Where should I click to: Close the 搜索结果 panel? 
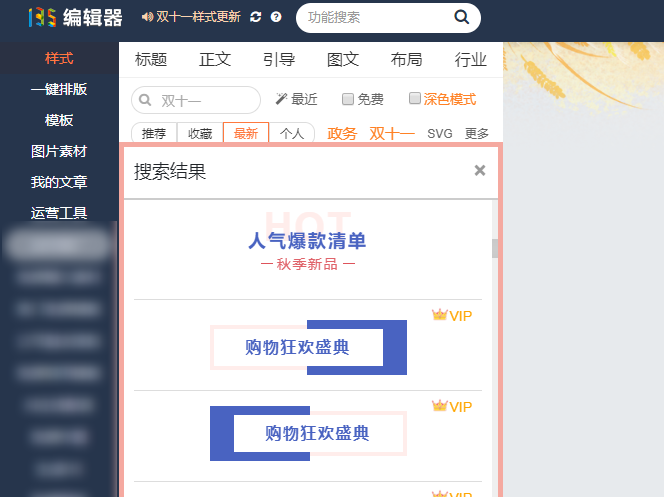pos(480,170)
